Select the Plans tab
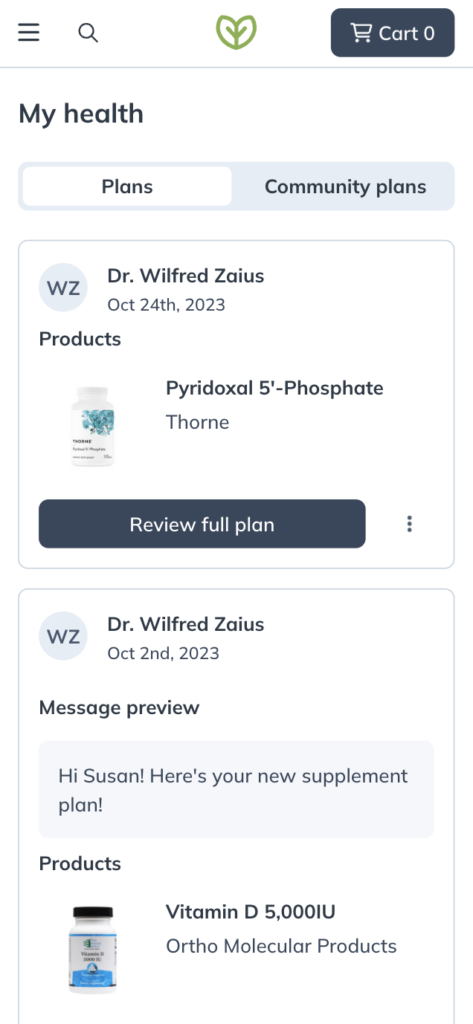This screenshot has width=473, height=1024. pos(127,187)
